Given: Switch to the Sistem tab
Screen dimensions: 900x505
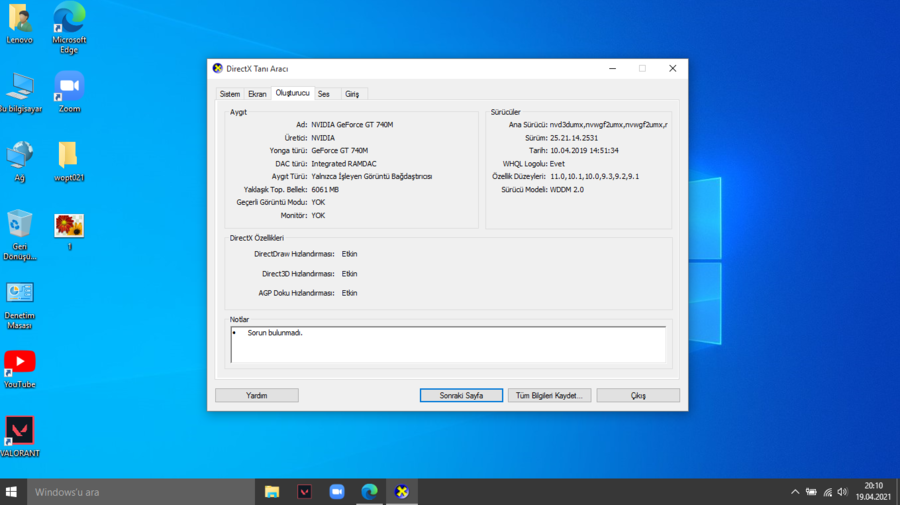Looking at the screenshot, I should [x=230, y=94].
